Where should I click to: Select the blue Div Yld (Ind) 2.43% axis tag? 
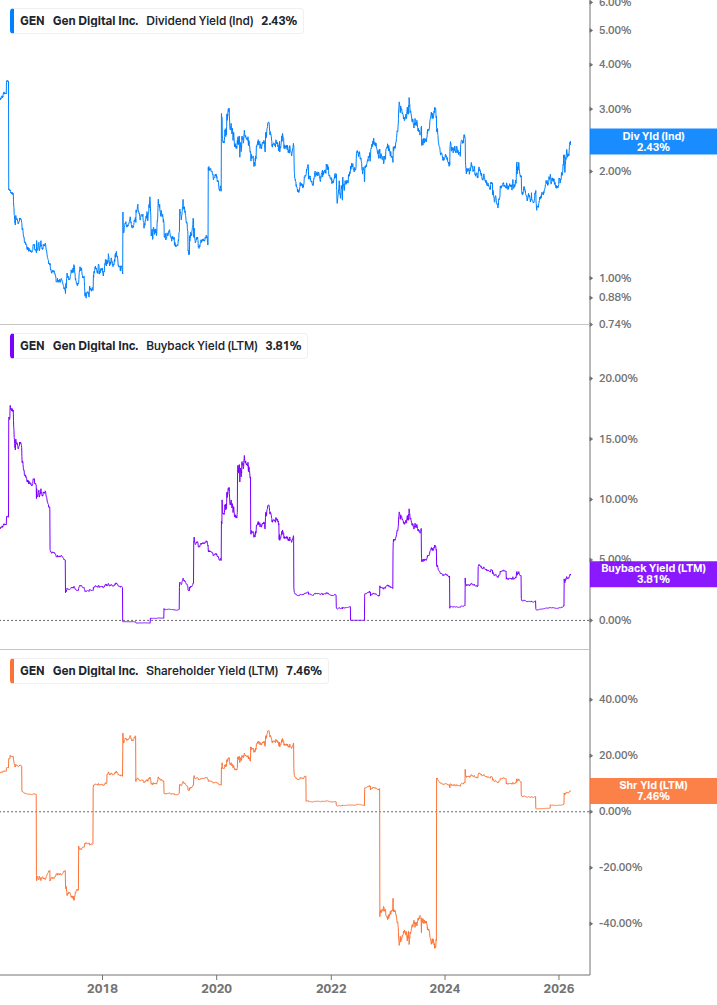(x=653, y=142)
